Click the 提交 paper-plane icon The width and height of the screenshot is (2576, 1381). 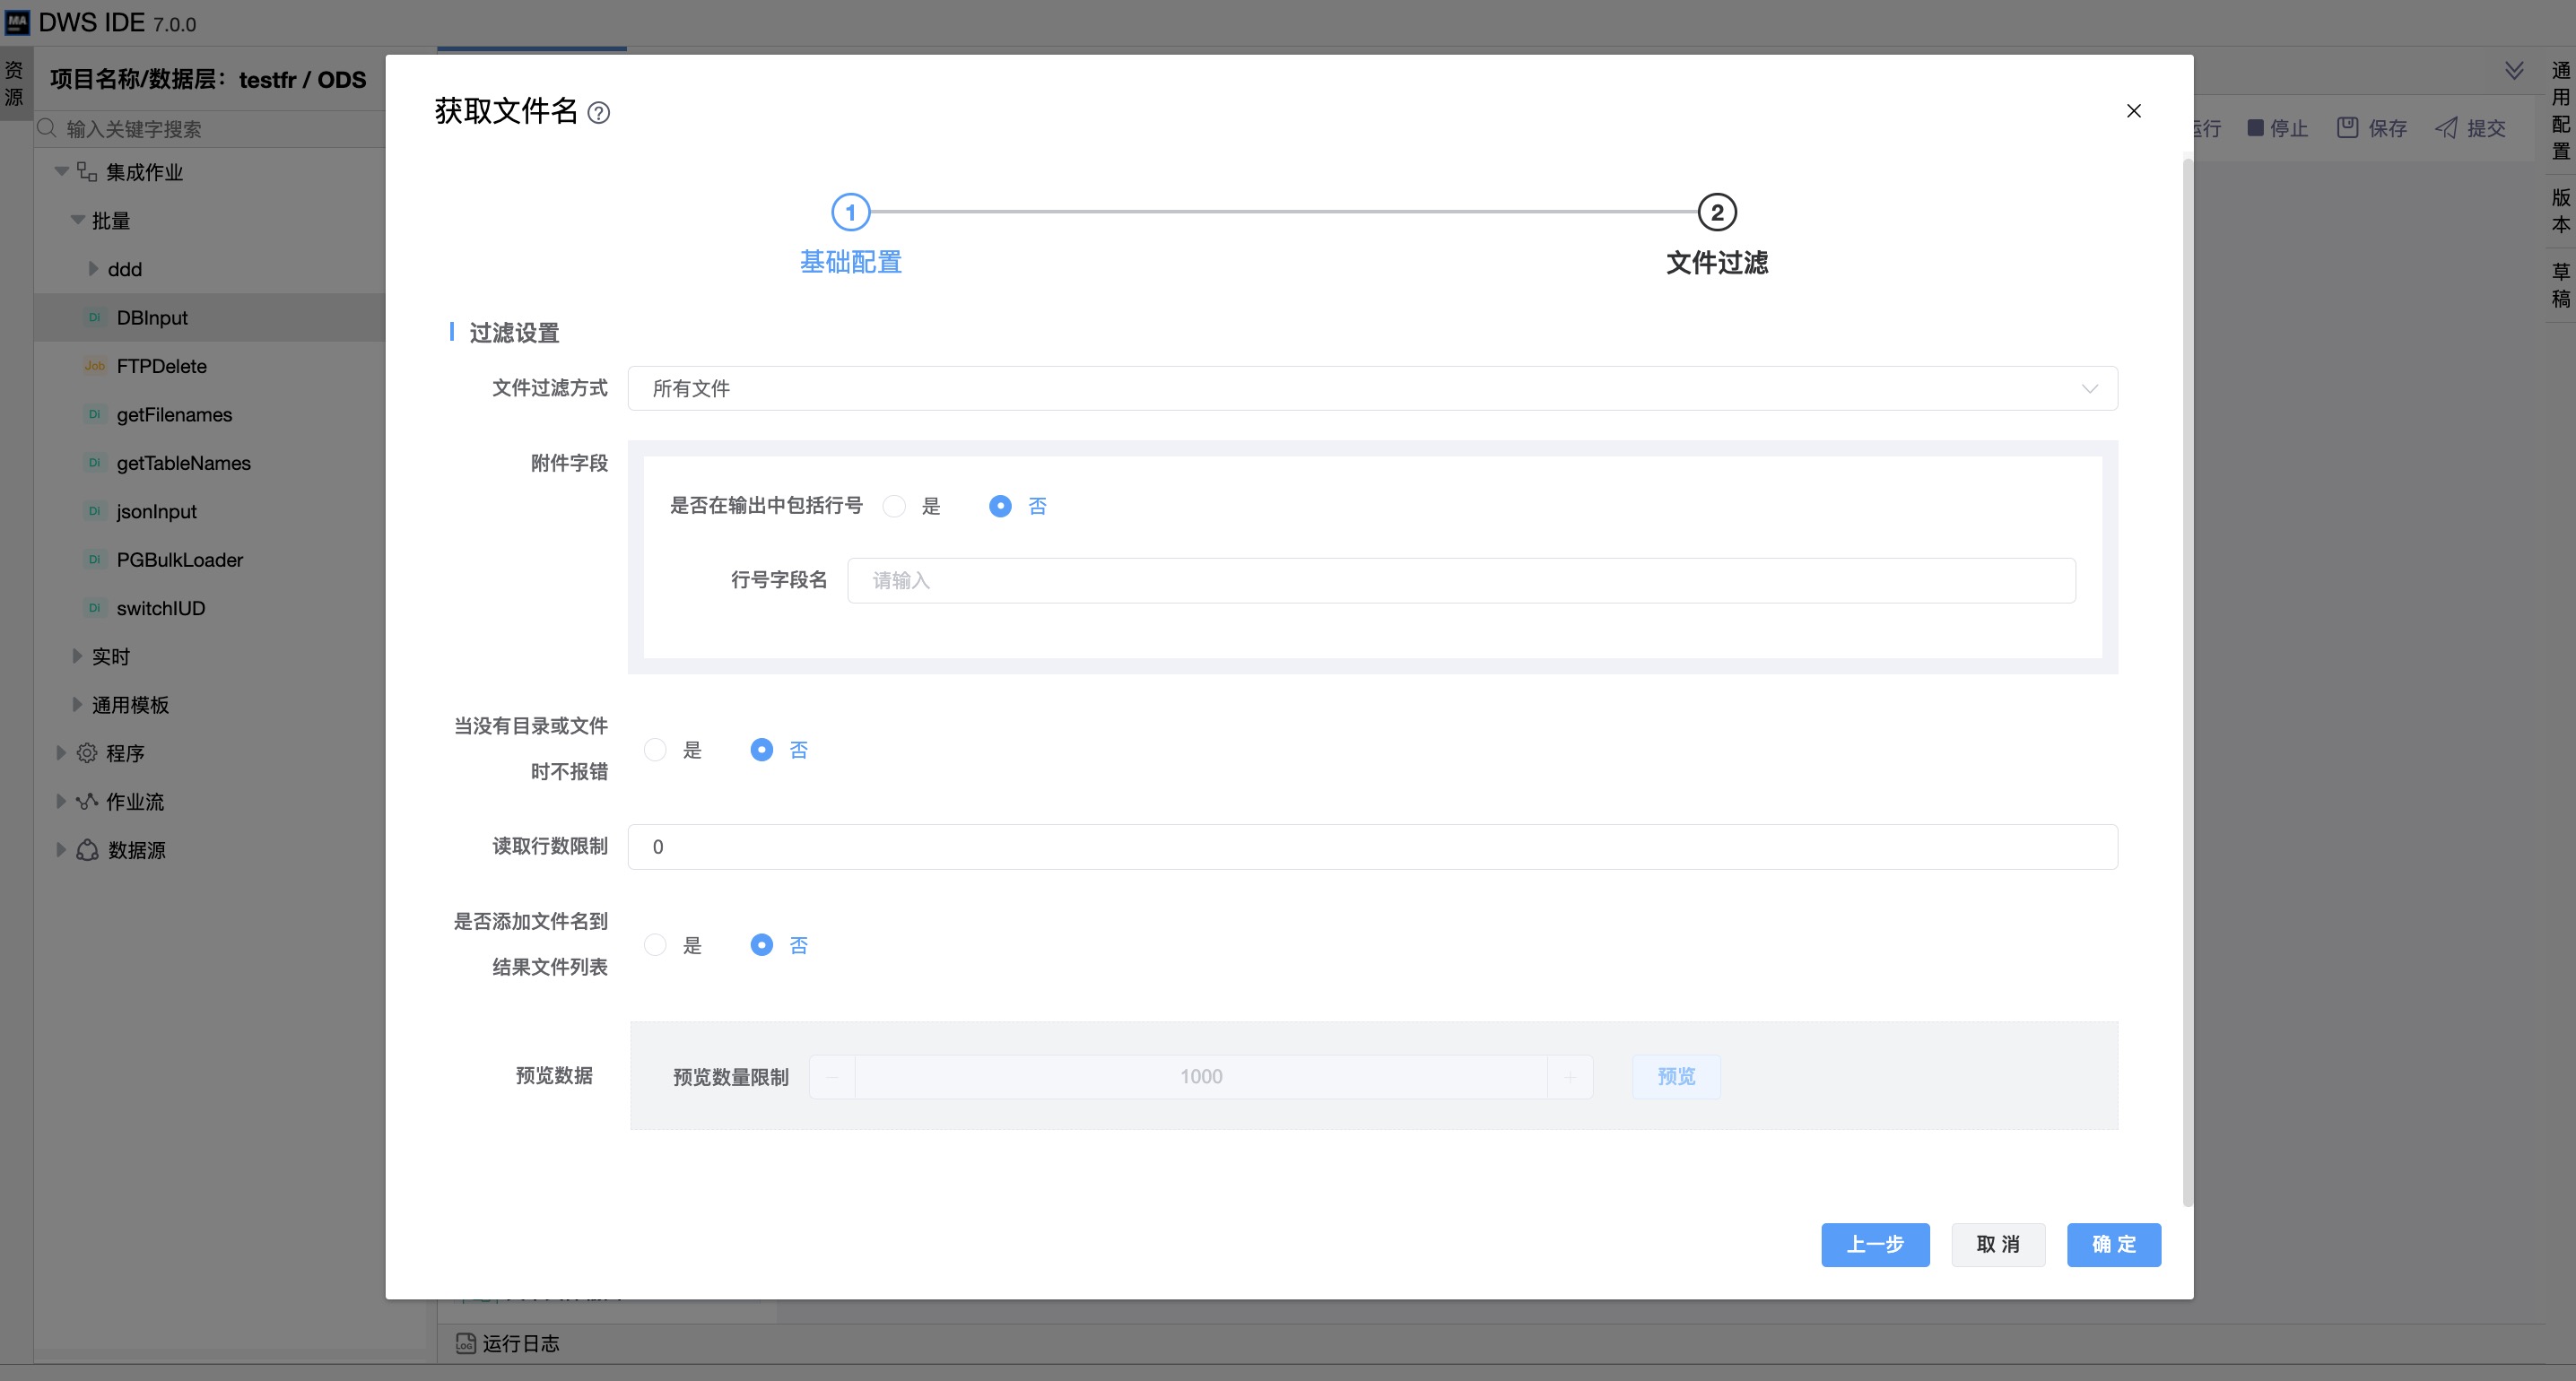click(x=2445, y=127)
